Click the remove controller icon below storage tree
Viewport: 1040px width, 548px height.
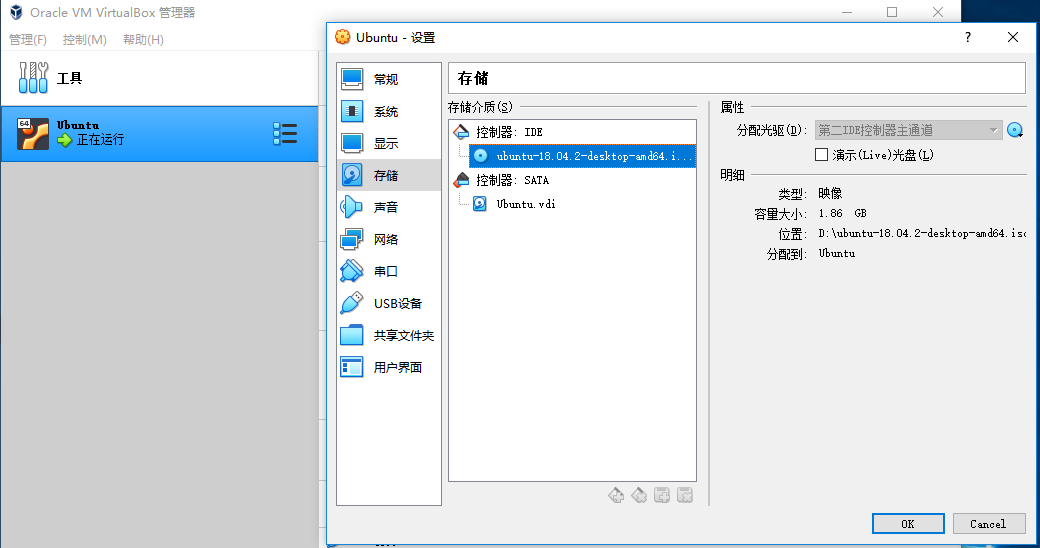[639, 495]
